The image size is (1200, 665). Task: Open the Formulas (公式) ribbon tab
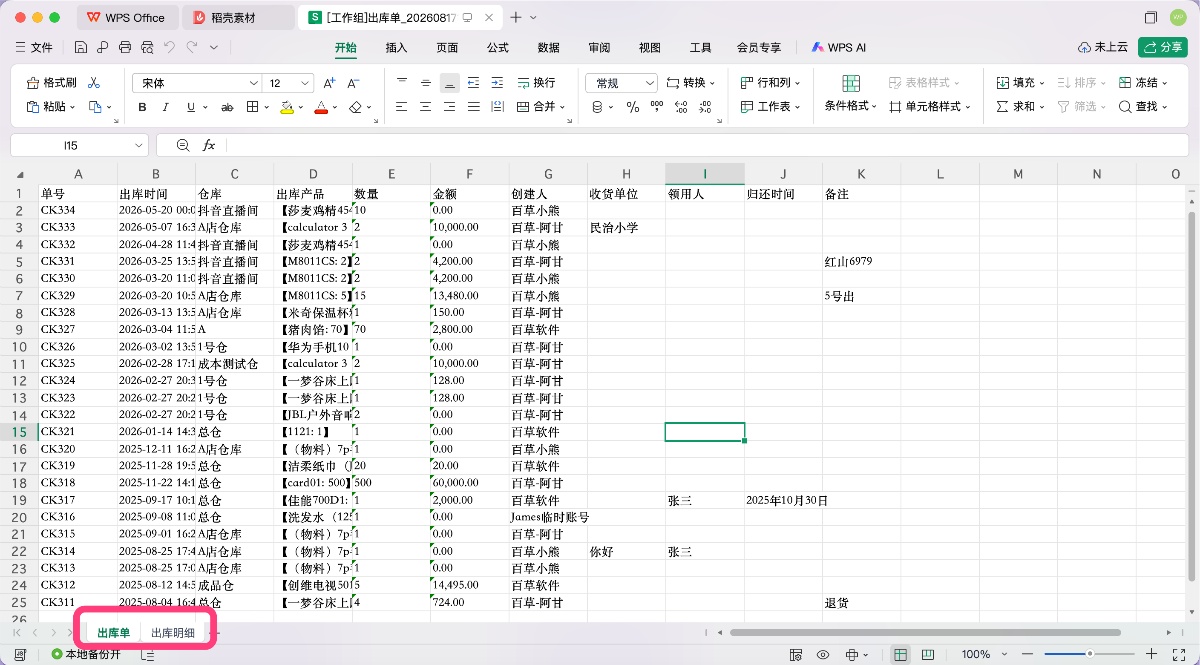(498, 47)
